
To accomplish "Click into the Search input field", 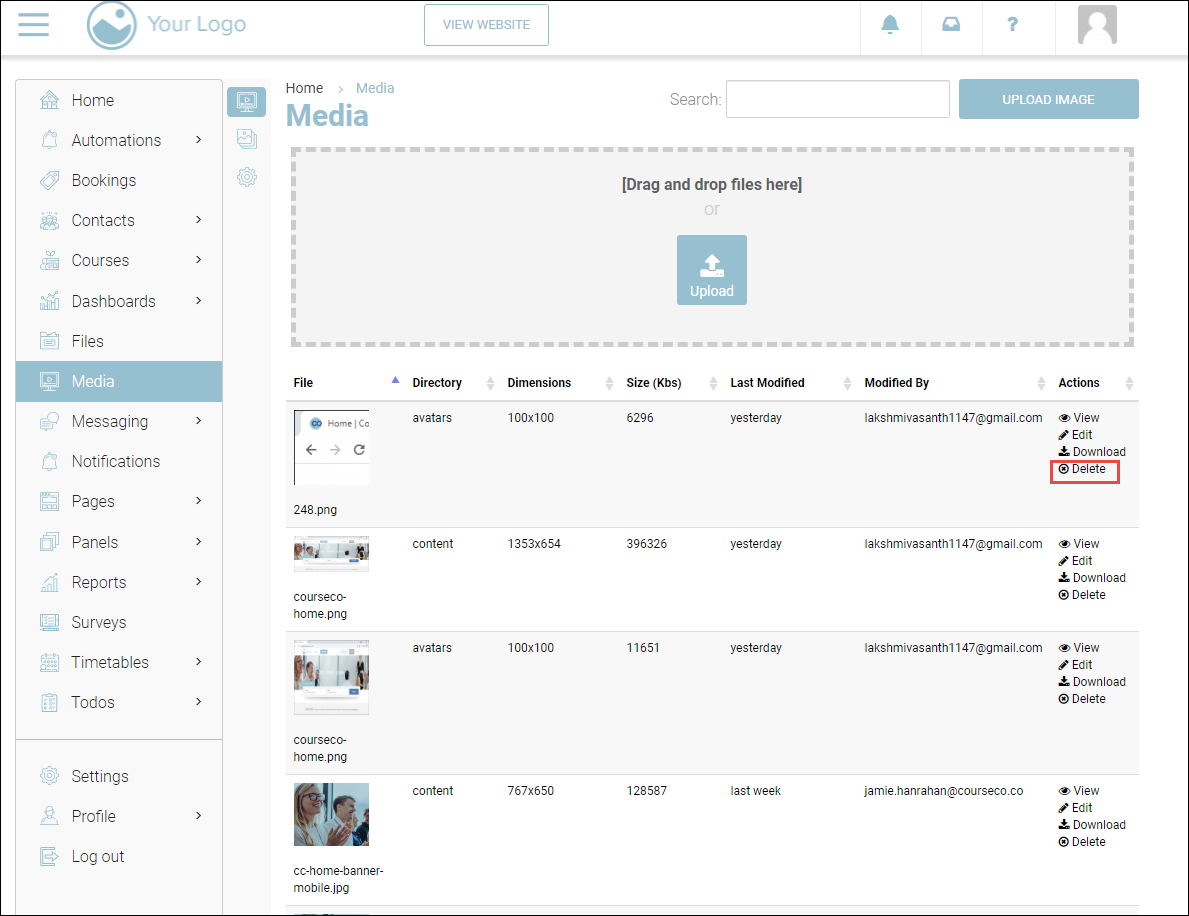I will pyautogui.click(x=837, y=99).
